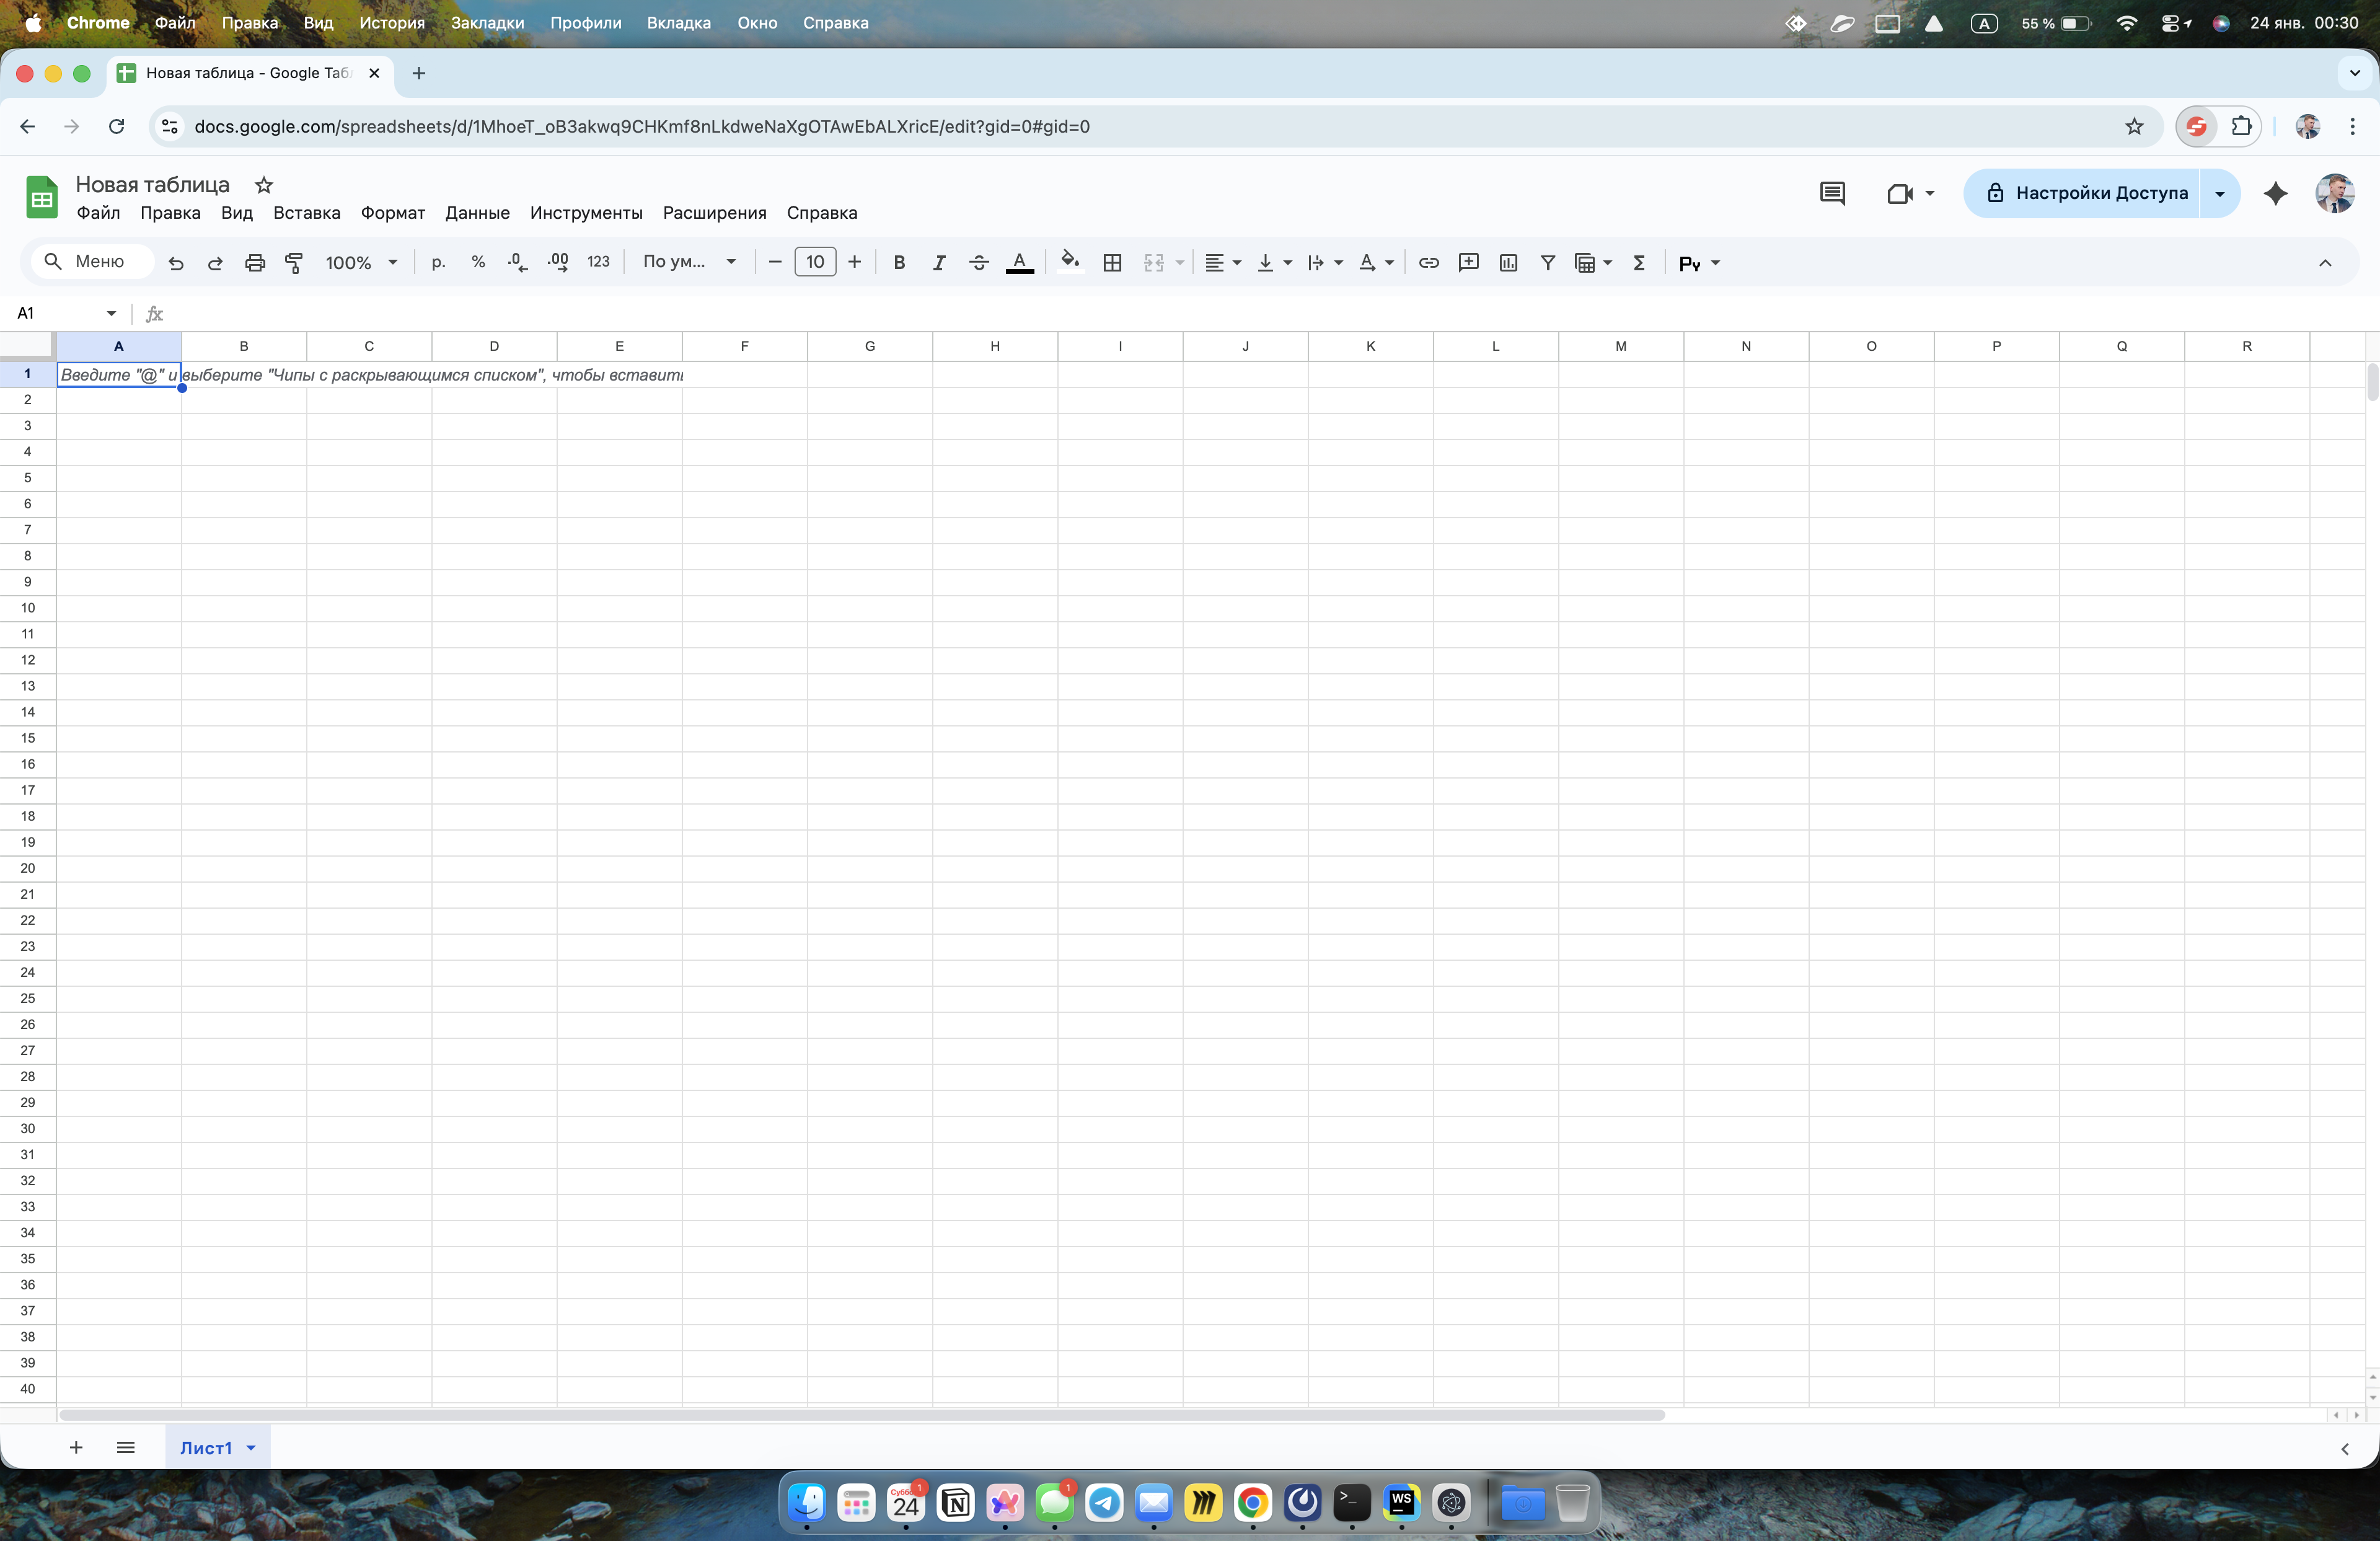The height and width of the screenshot is (1541, 2380).
Task: Toggle italic formatting
Action: (939, 263)
